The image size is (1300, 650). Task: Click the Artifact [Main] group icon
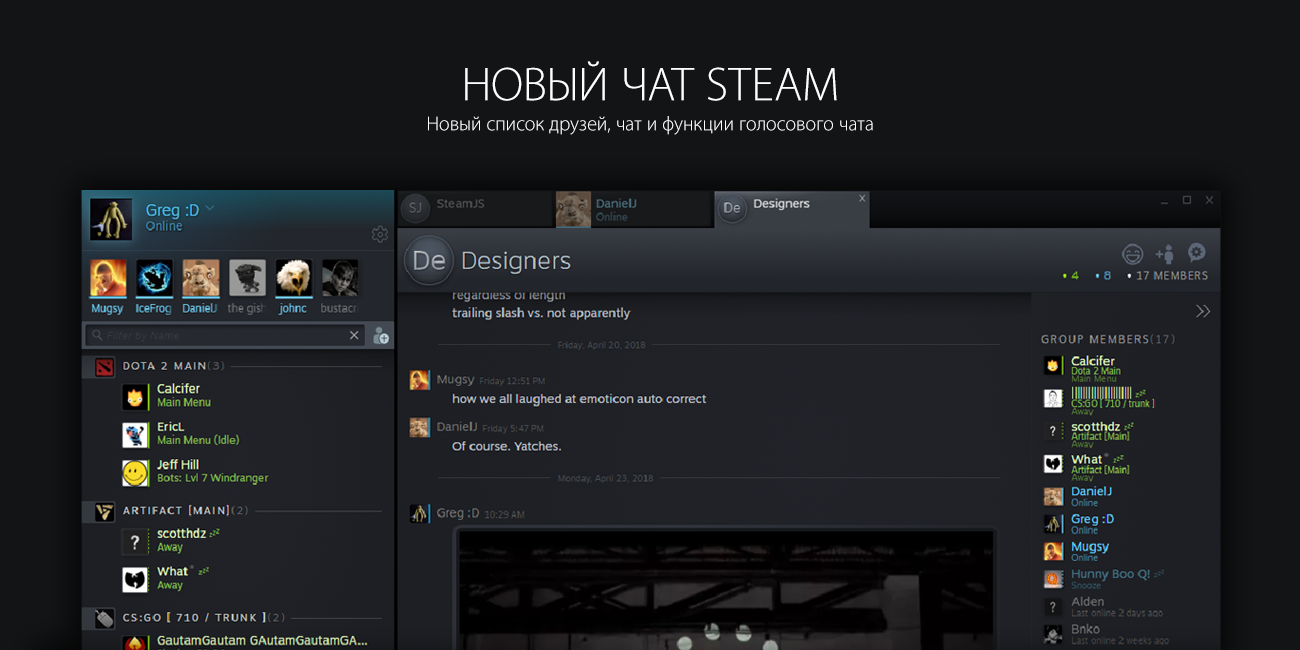105,512
